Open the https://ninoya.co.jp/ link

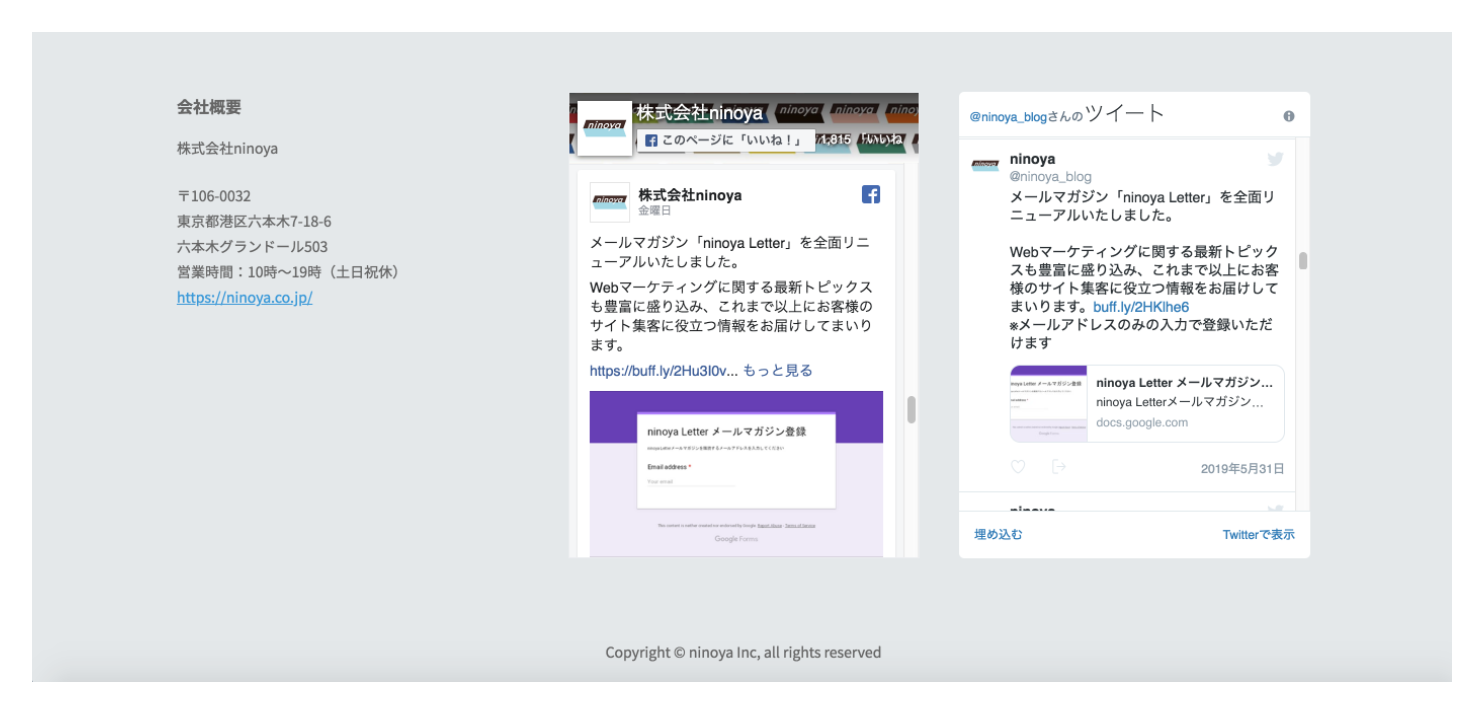click(x=244, y=297)
